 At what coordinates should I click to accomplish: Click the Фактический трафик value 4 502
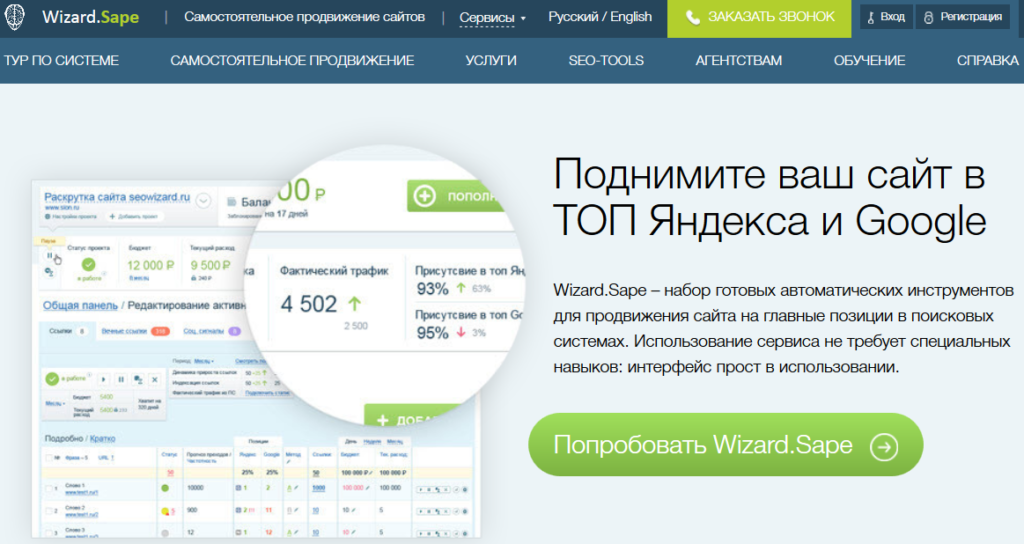309,304
